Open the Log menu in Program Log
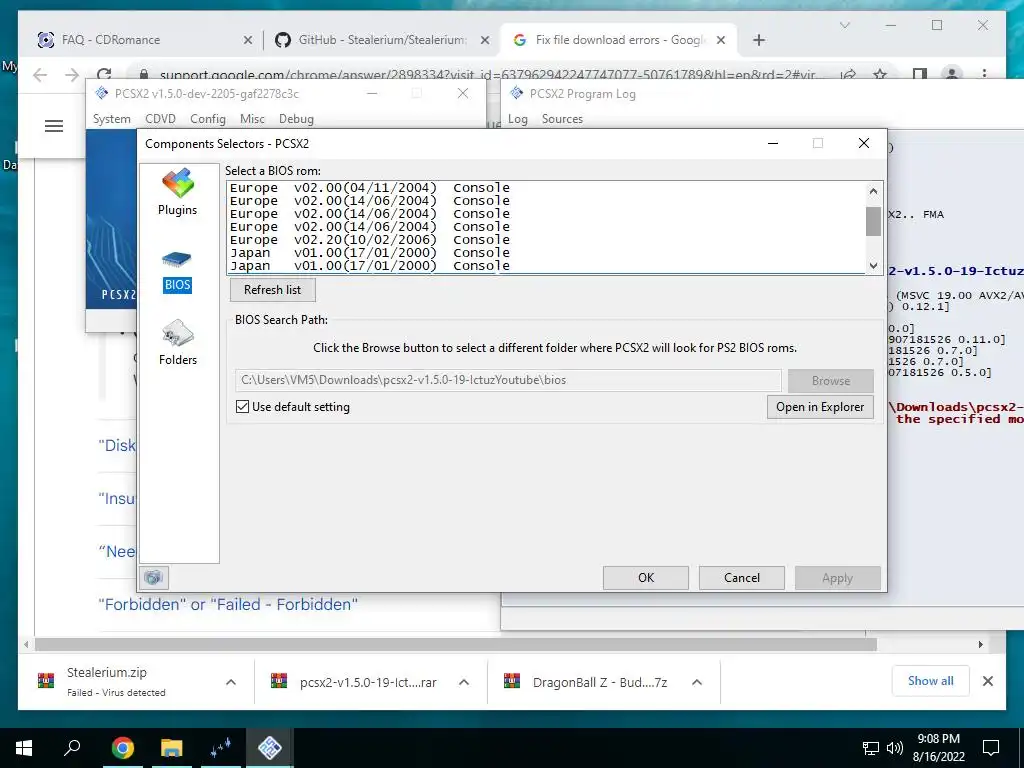This screenshot has height=768, width=1024. [x=518, y=119]
